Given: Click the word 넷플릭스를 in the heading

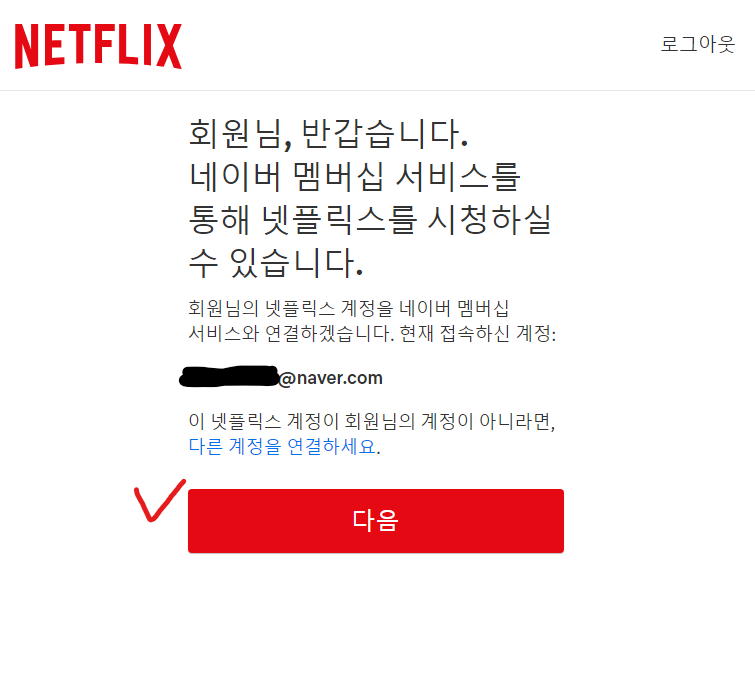Looking at the screenshot, I should tap(339, 219).
